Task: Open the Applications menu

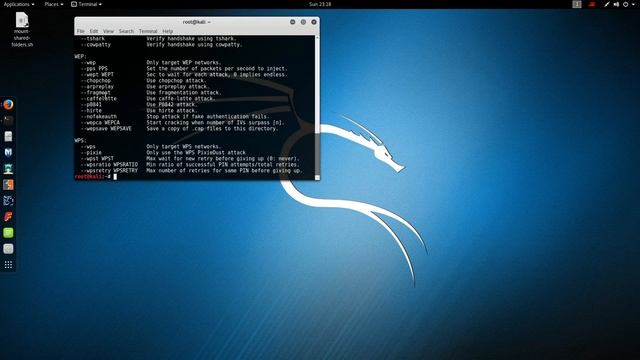Action: coord(19,4)
